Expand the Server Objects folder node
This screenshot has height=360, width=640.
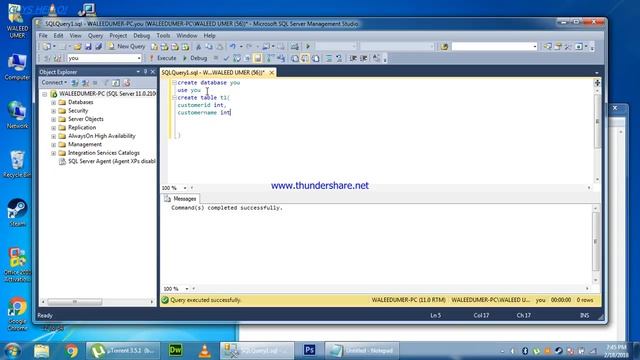[x=53, y=120]
